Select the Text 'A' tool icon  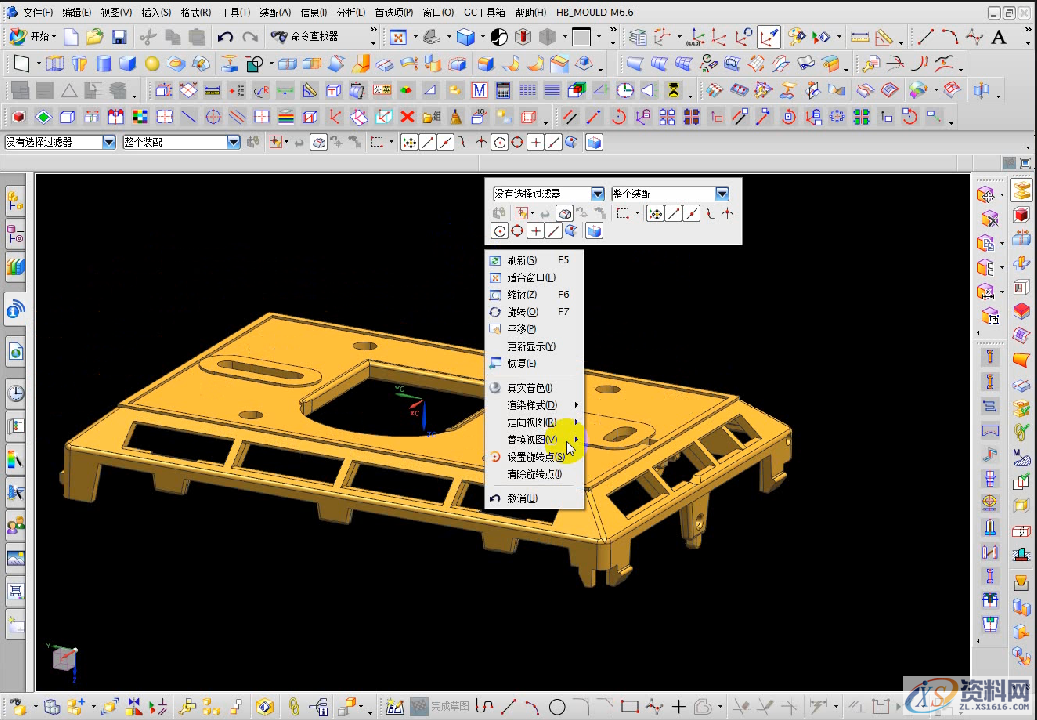998,37
